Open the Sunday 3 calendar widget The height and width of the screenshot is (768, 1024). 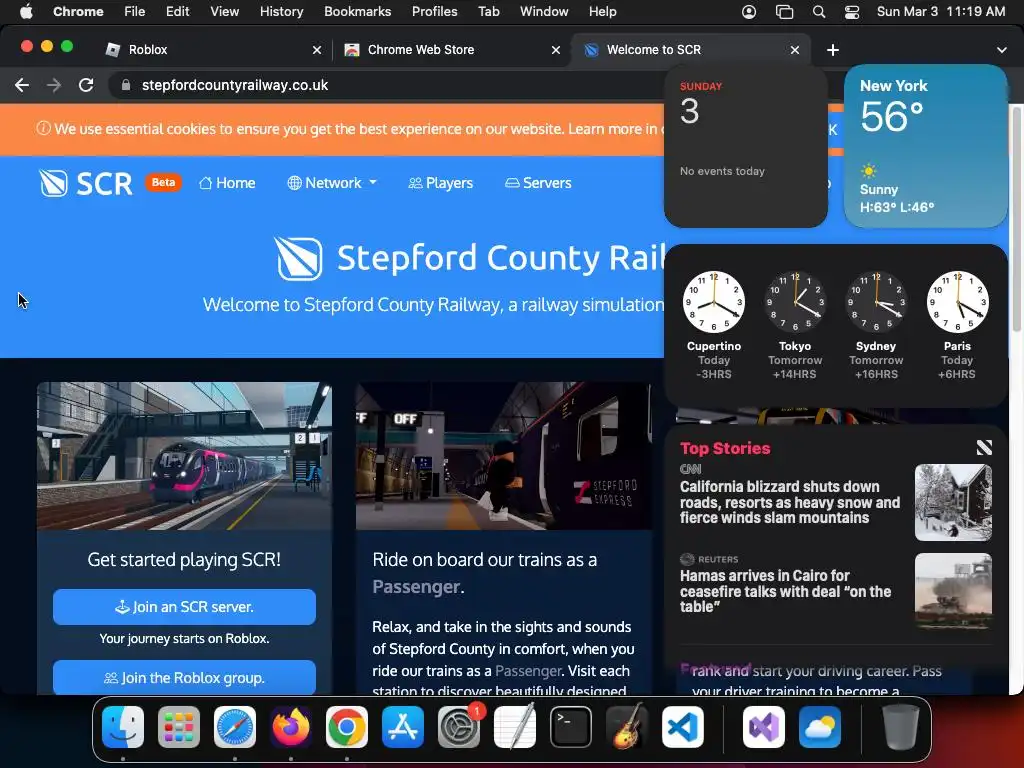[746, 146]
